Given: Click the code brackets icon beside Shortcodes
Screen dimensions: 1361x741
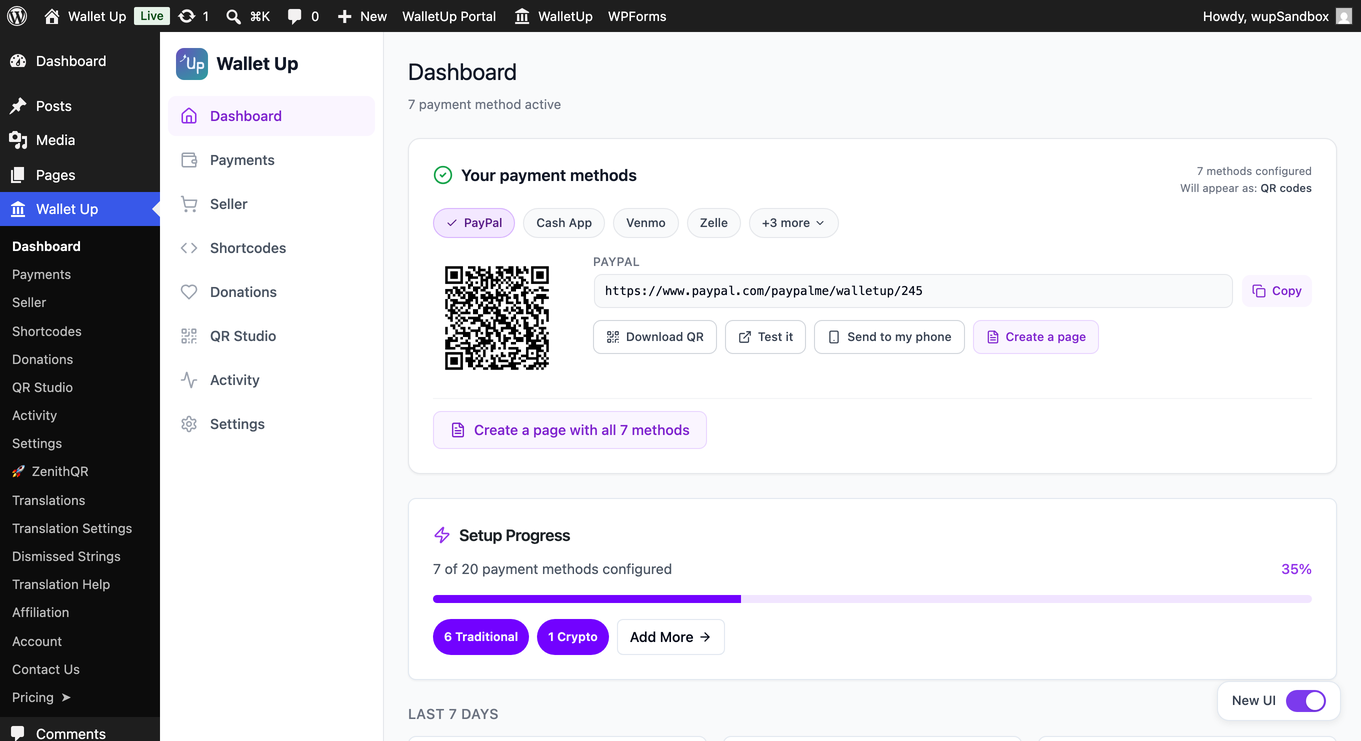Looking at the screenshot, I should pyautogui.click(x=189, y=248).
